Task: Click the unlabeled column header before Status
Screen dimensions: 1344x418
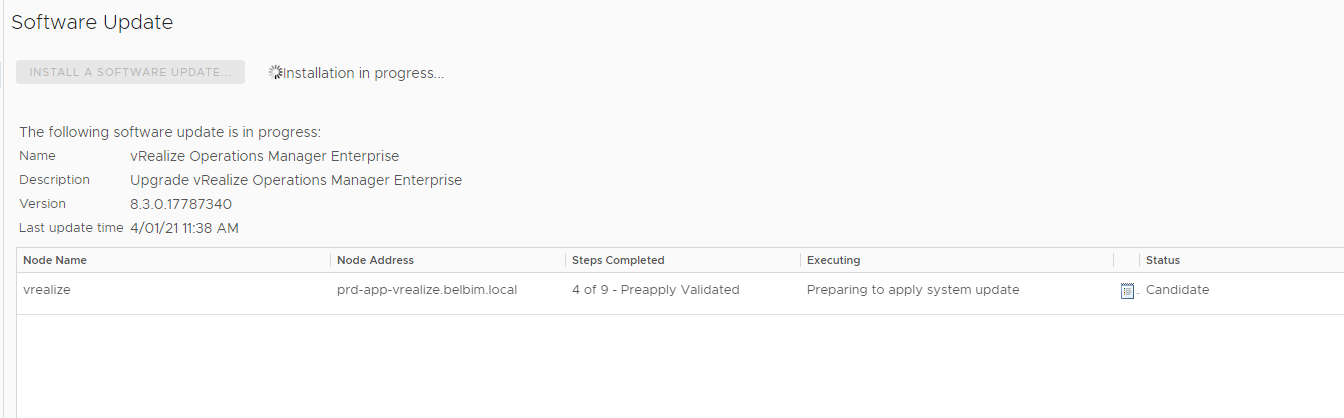Action: click(x=1127, y=260)
